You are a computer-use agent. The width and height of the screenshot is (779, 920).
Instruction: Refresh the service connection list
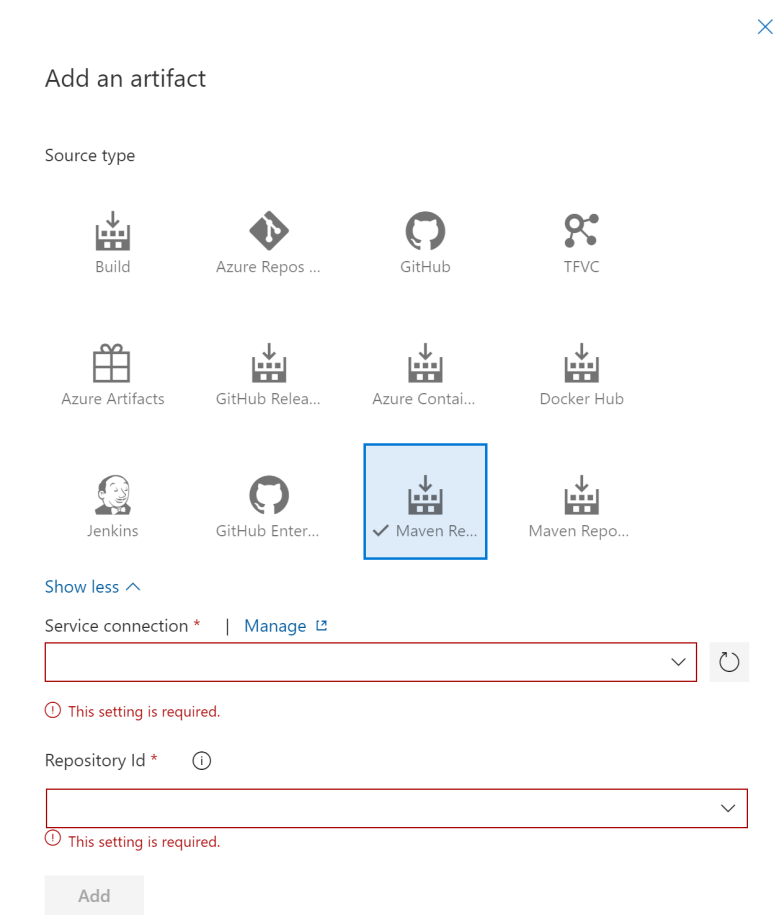tap(729, 662)
